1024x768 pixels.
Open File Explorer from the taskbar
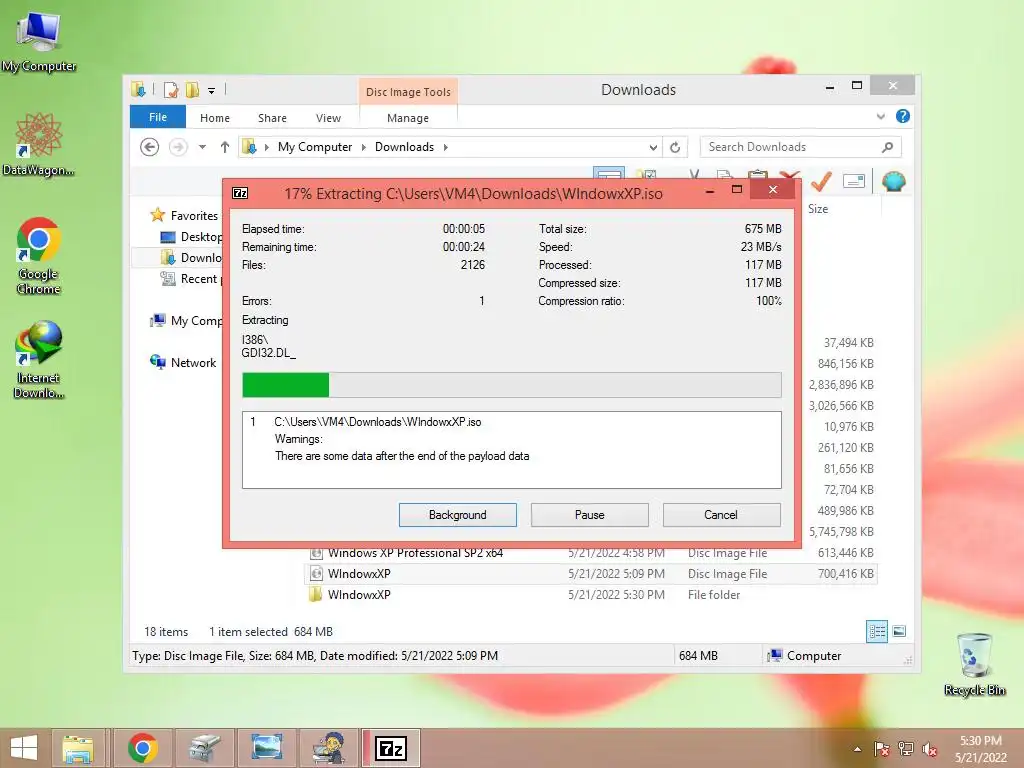pos(78,748)
